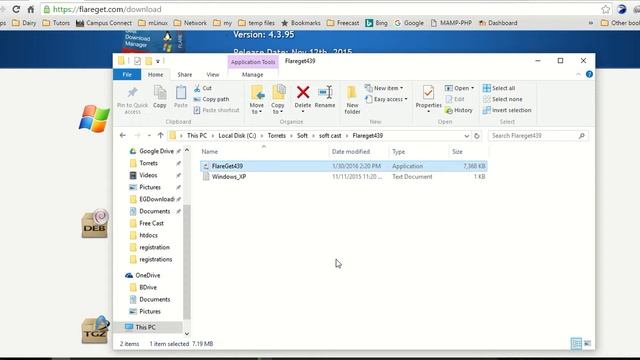Click the TGZ package icon on the web page

pos(96,329)
